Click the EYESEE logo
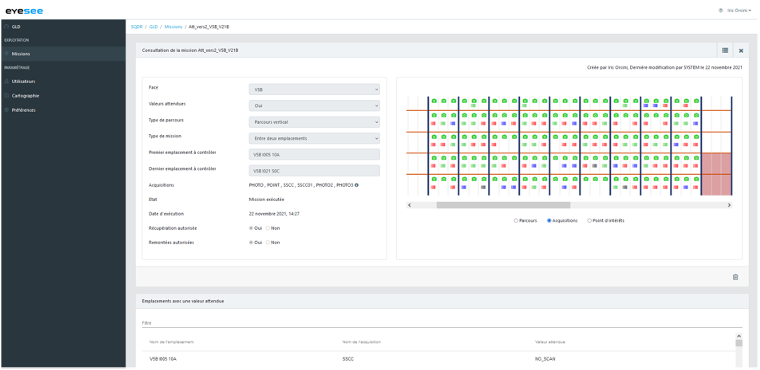760x370 pixels. [24, 11]
